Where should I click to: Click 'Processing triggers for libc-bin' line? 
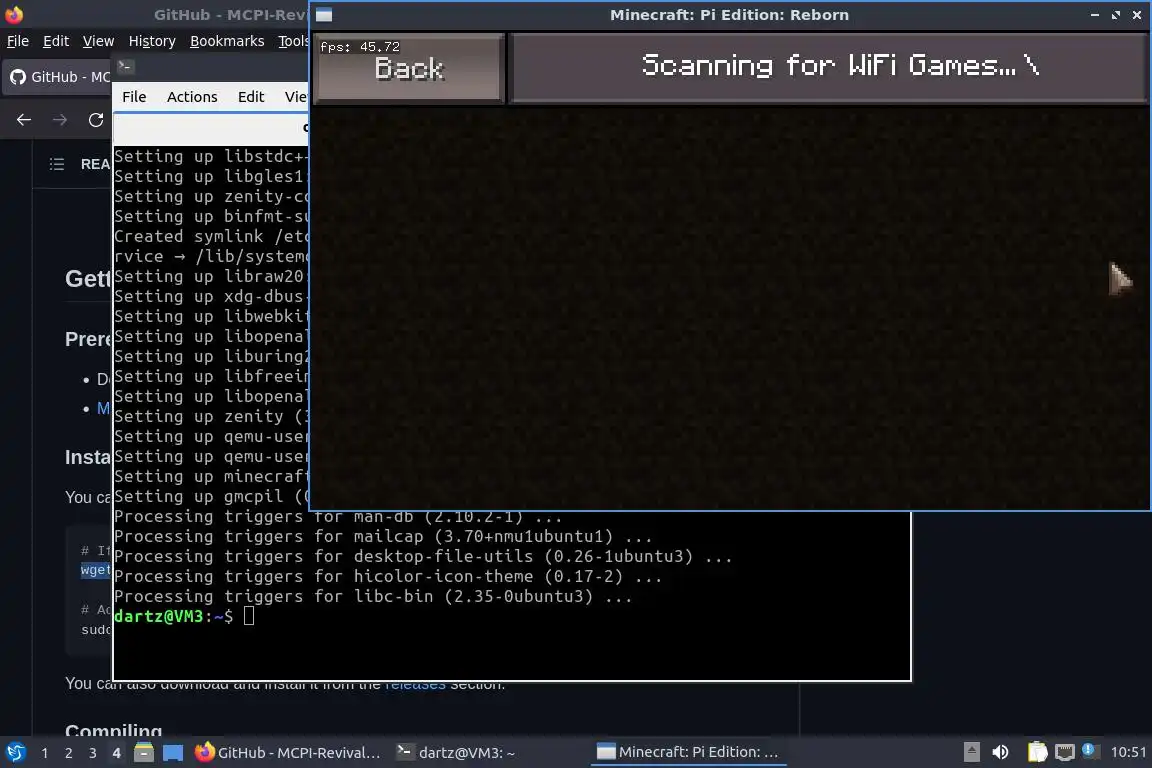373,596
